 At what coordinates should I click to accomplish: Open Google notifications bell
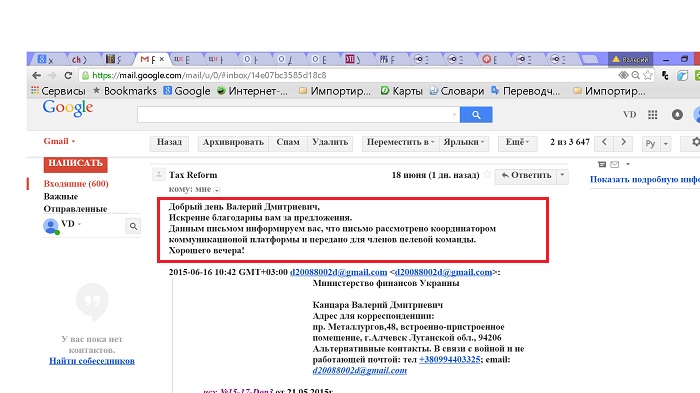point(677,115)
